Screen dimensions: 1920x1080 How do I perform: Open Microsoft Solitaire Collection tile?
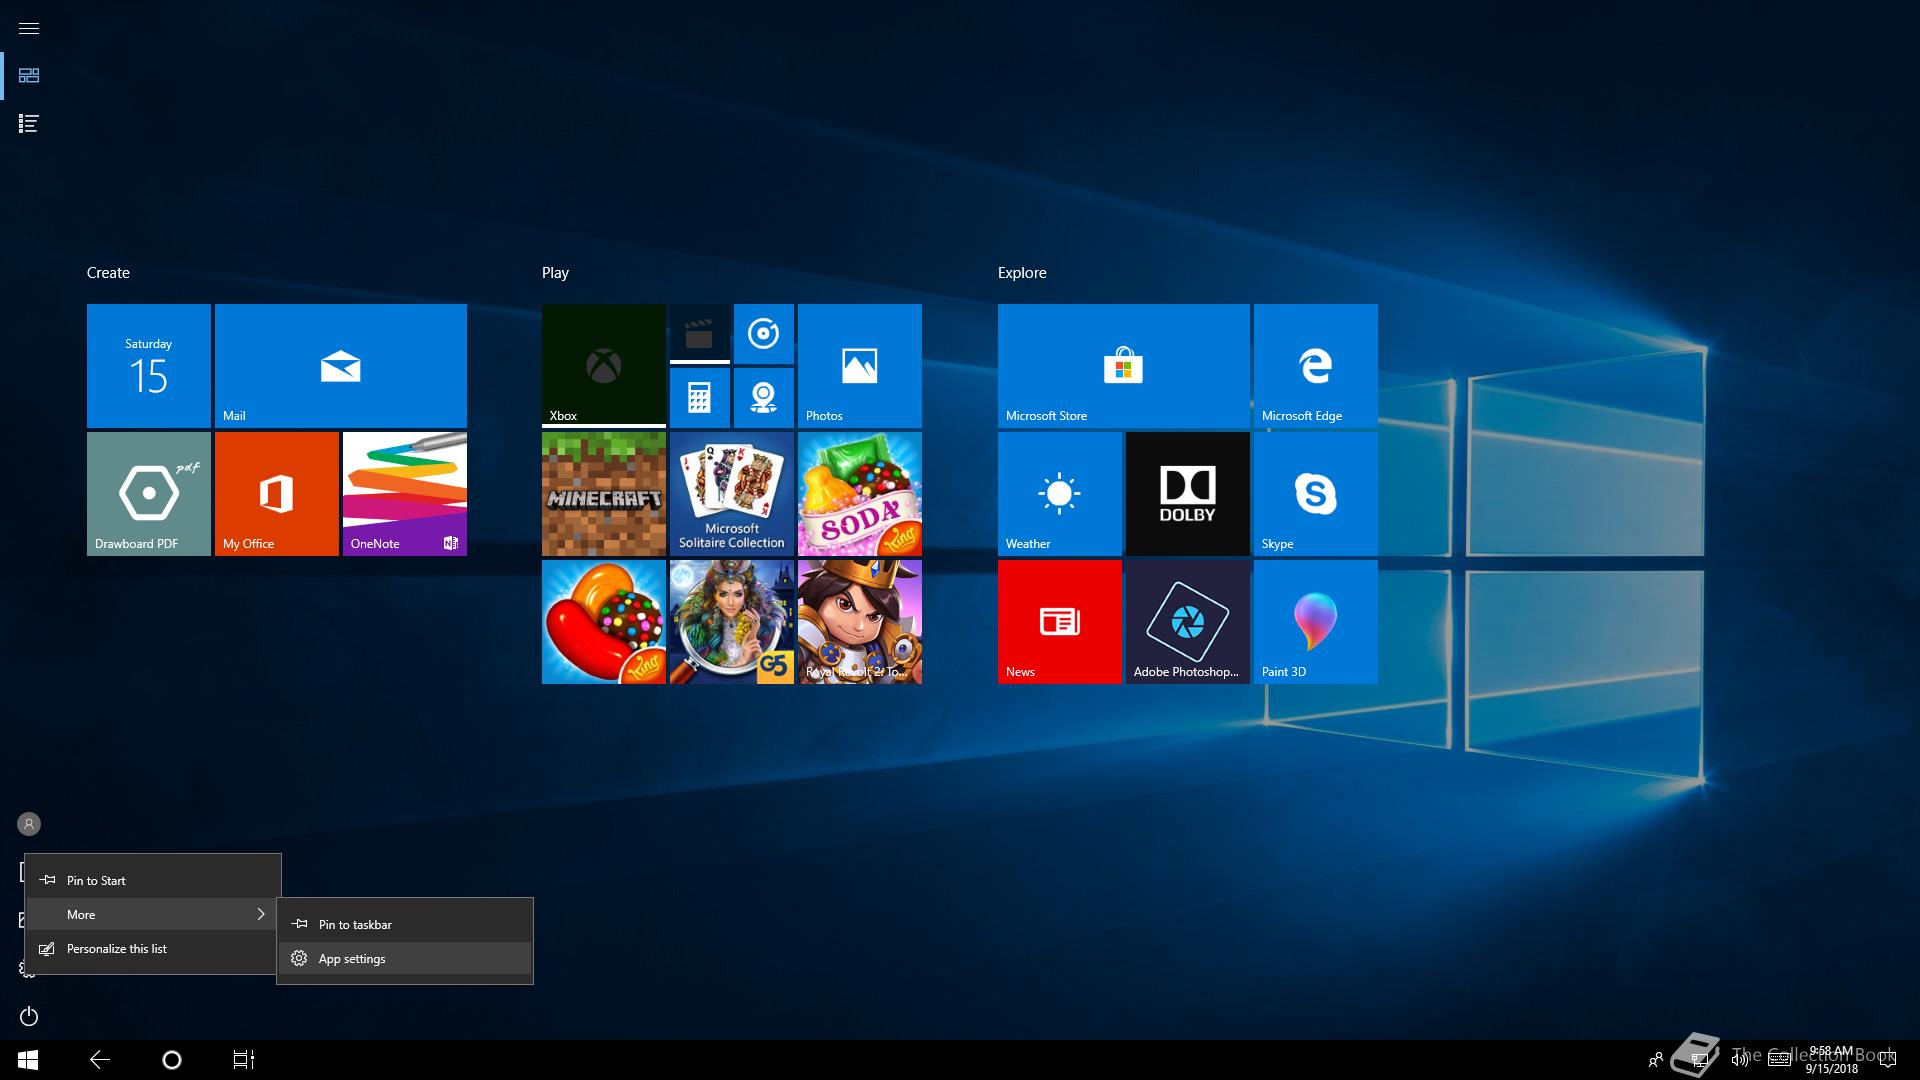point(732,494)
